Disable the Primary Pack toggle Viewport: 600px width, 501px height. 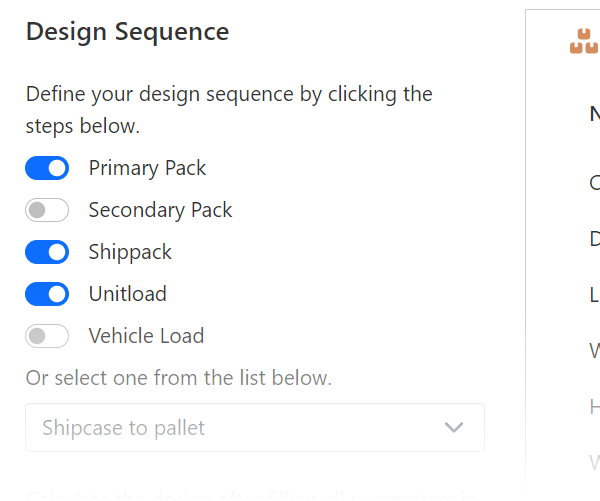click(47, 168)
